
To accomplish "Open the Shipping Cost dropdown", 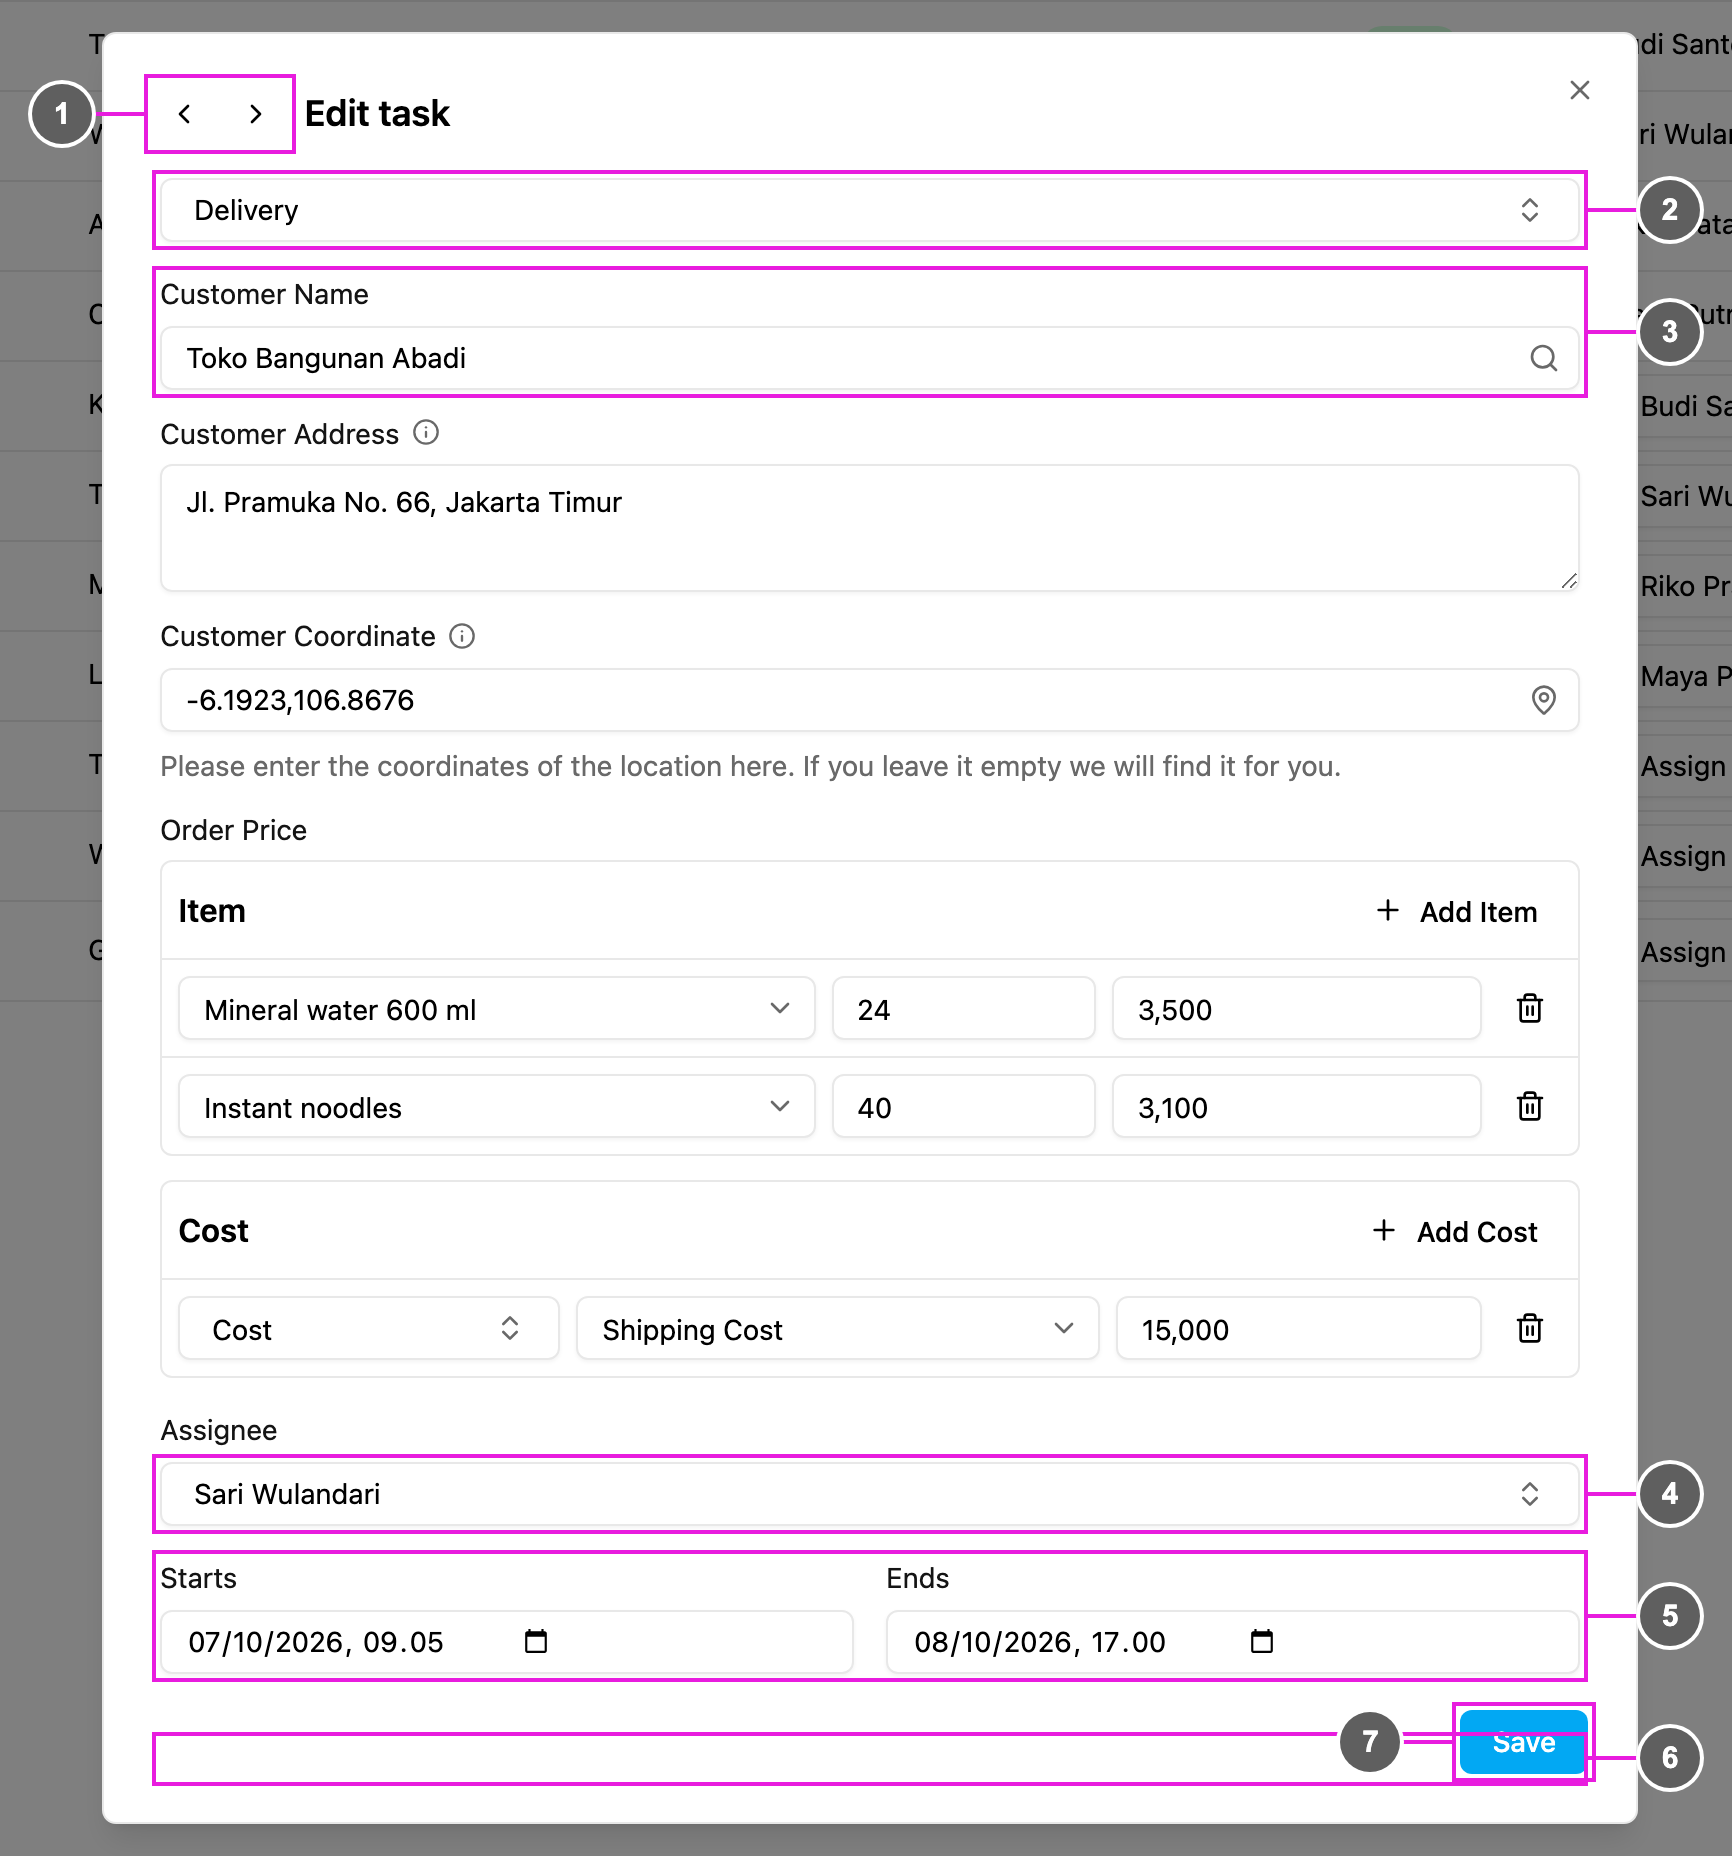I will coord(838,1329).
